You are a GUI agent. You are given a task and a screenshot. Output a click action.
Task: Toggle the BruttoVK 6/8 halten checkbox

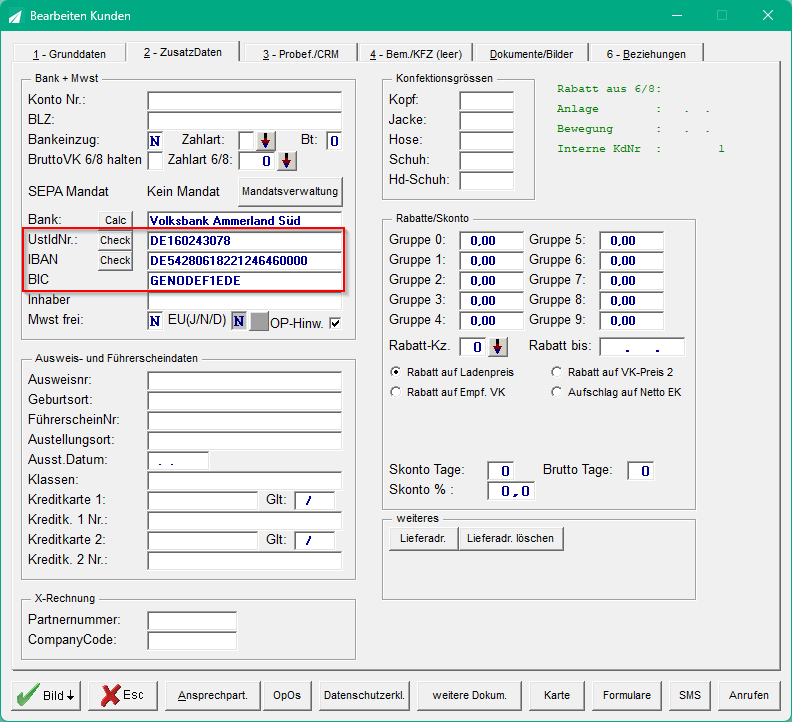155,161
